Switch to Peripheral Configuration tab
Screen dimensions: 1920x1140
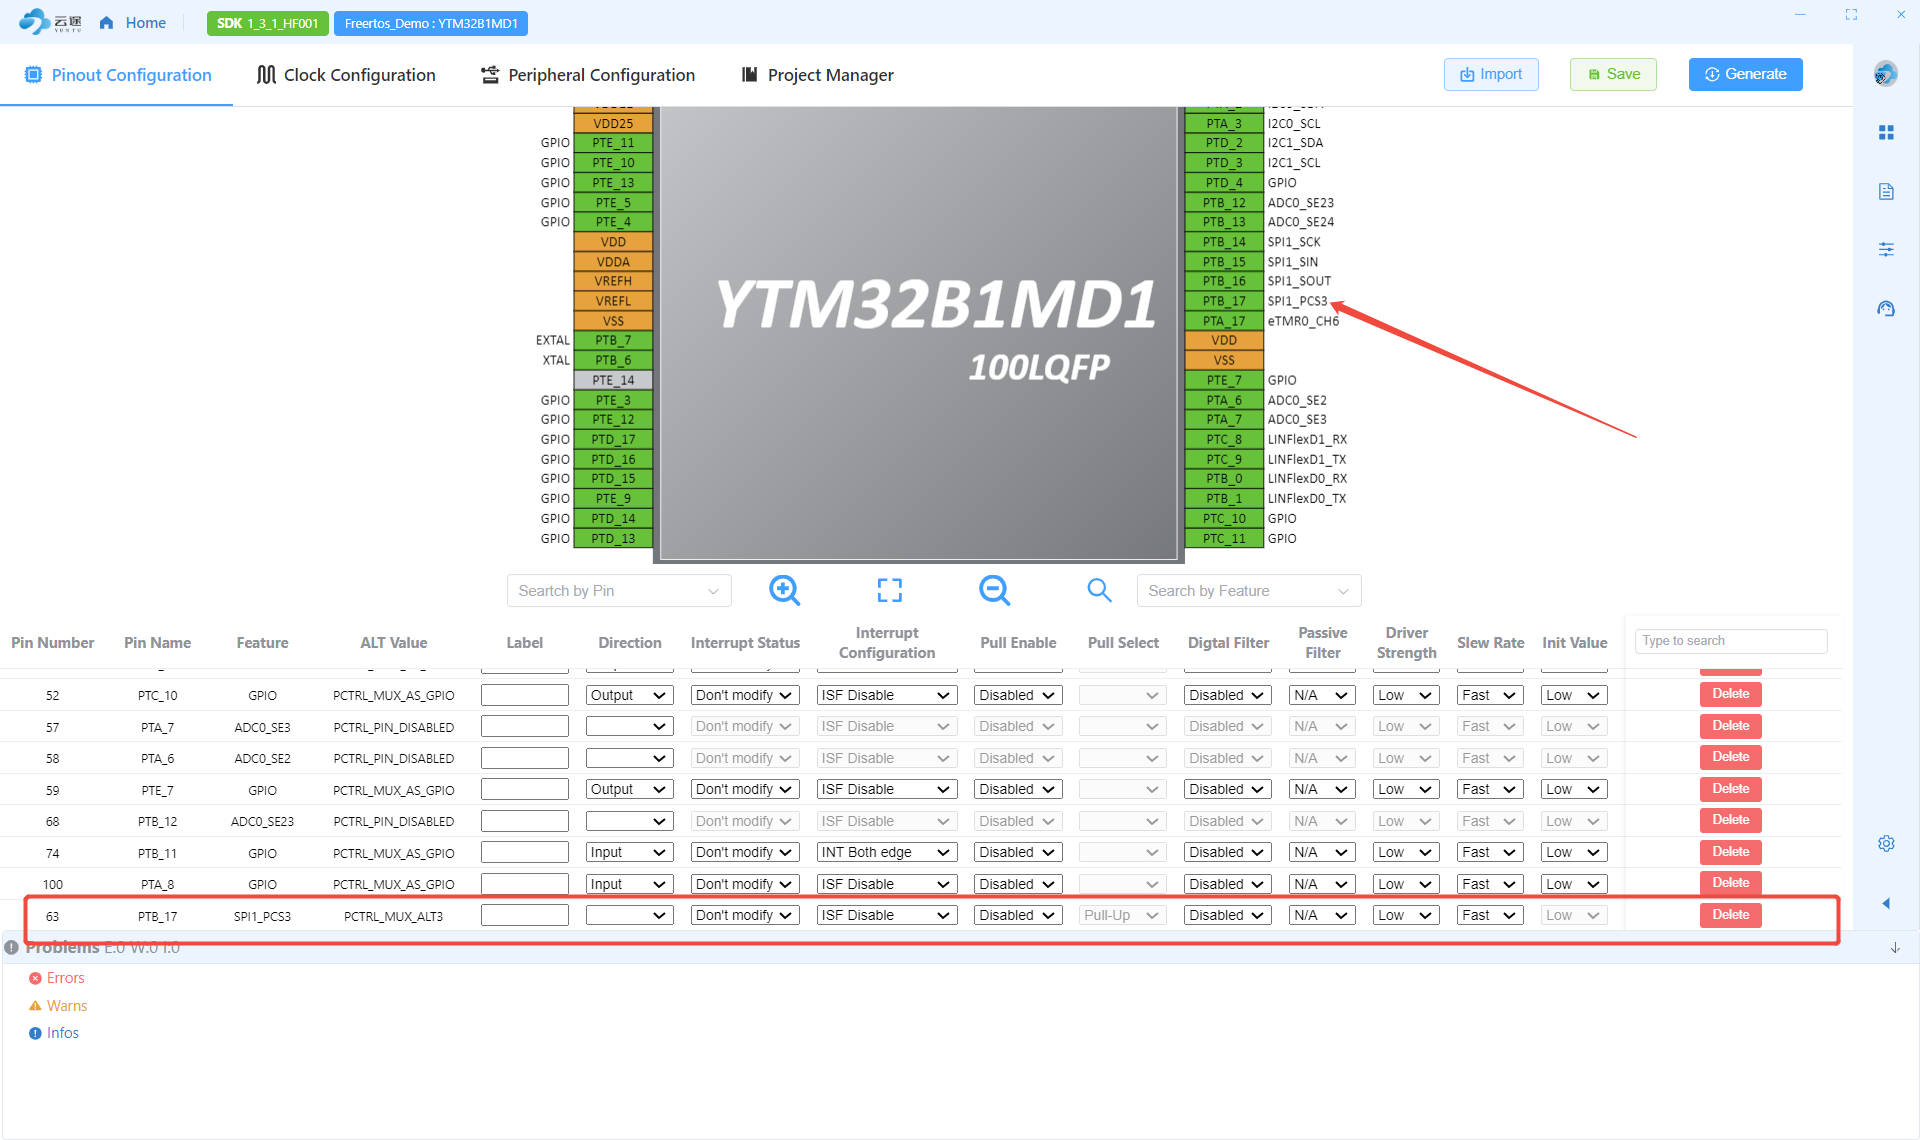click(587, 75)
